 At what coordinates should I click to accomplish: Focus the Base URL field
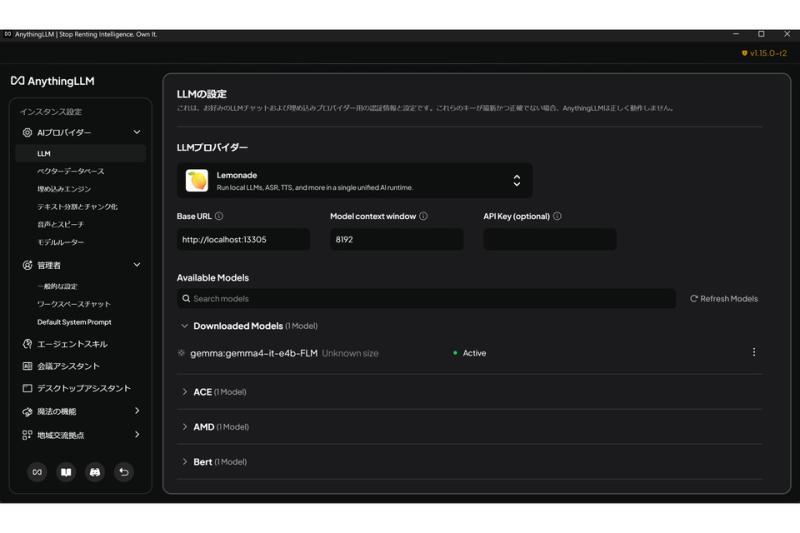[243, 240]
